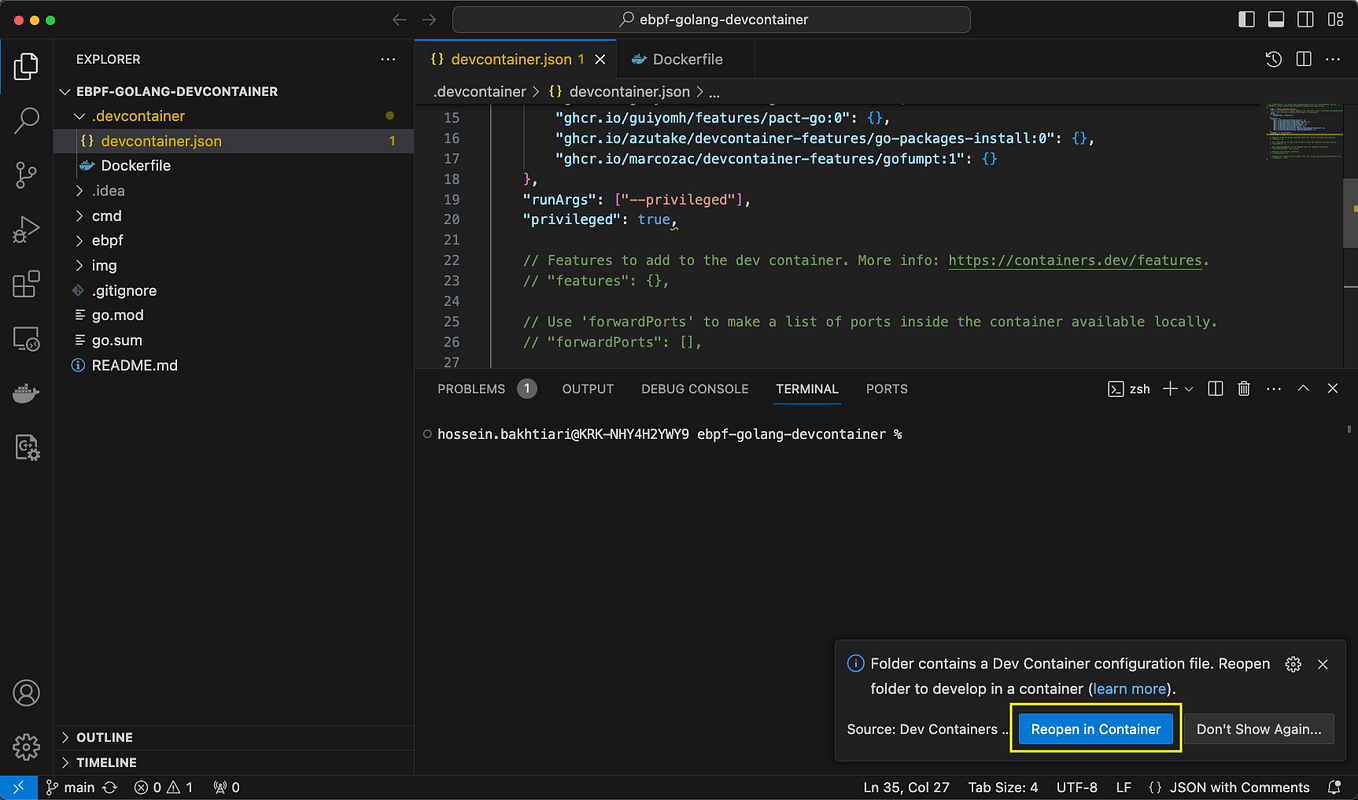
Task: Select the Run and Debug icon
Action: [26, 229]
